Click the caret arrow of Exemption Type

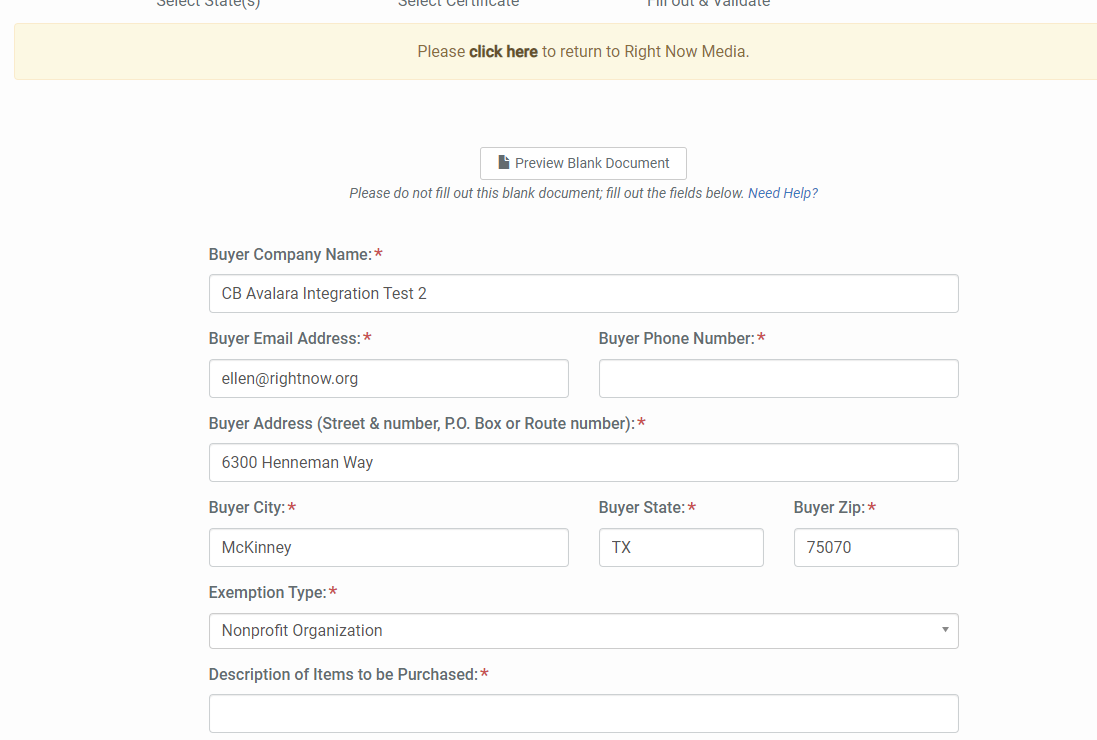[x=945, y=630]
